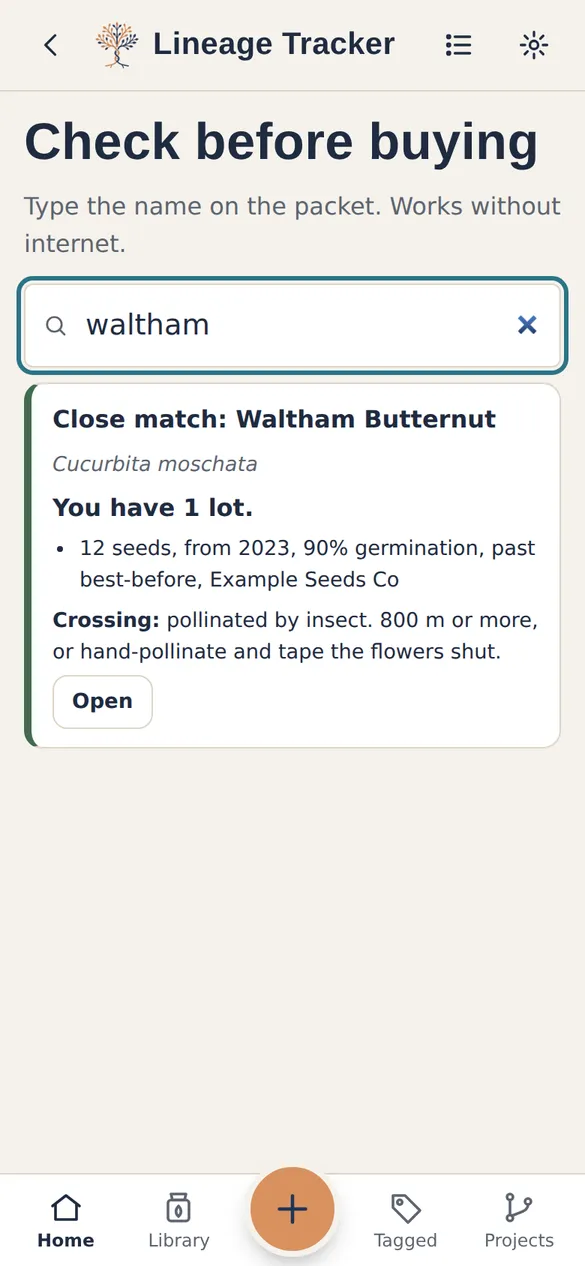Click the Lineage Tracker tree logo
Image resolution: width=585 pixels, height=1266 pixels.
click(x=117, y=45)
